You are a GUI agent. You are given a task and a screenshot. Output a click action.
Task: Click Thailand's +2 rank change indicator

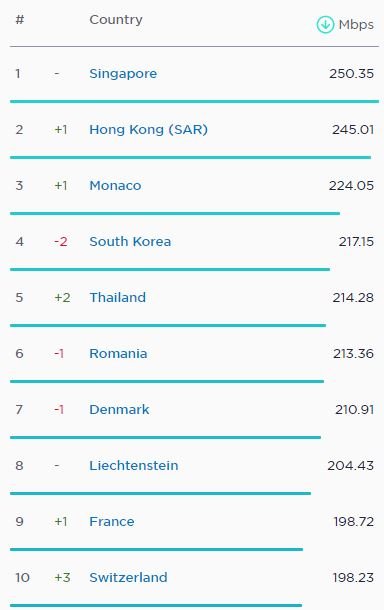[62, 298]
